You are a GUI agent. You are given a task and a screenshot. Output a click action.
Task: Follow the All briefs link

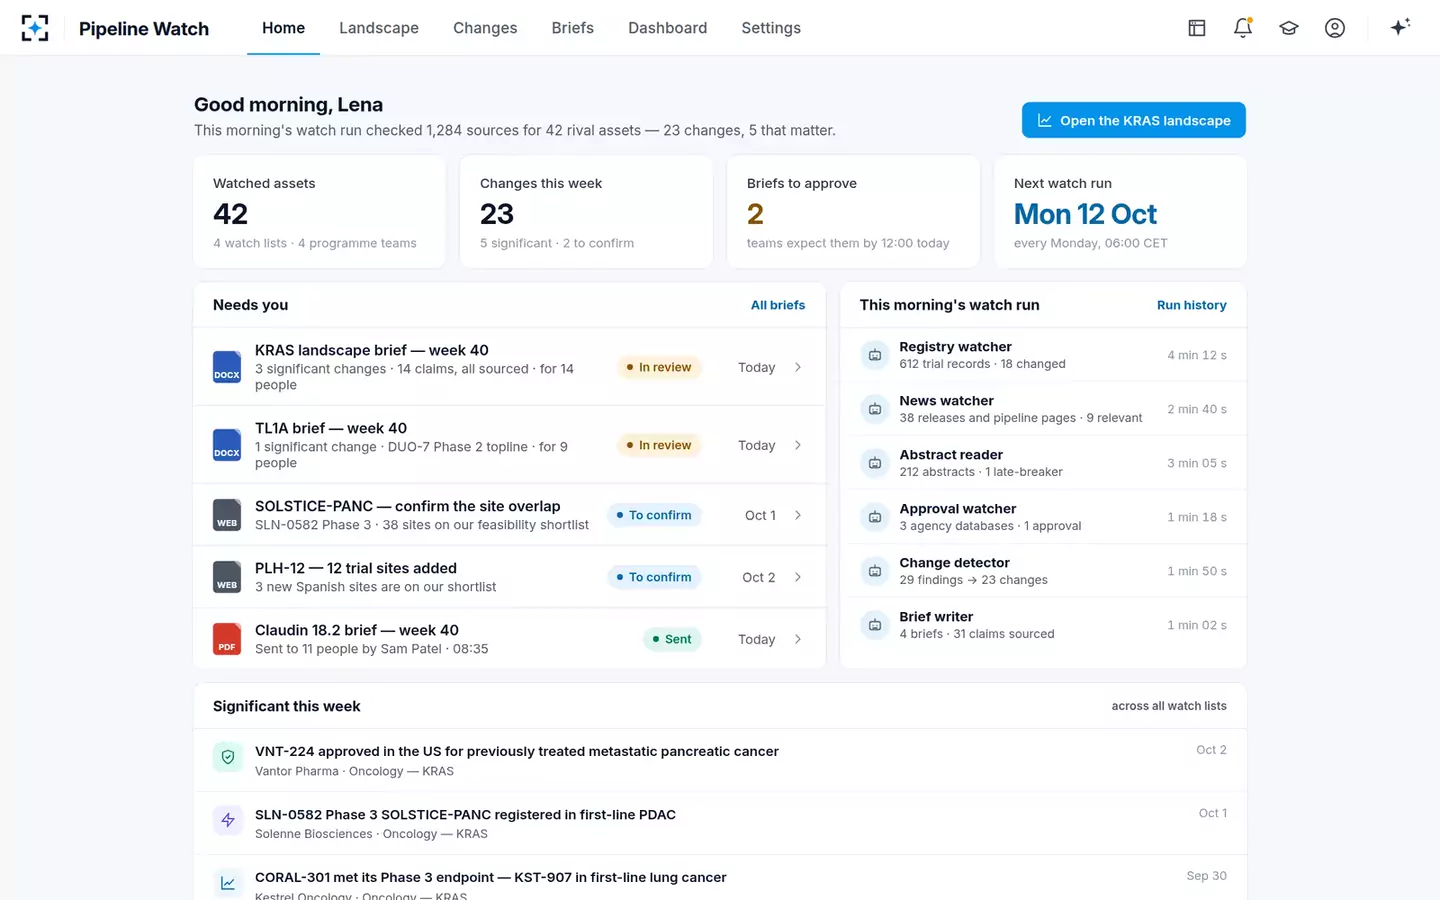click(x=778, y=305)
